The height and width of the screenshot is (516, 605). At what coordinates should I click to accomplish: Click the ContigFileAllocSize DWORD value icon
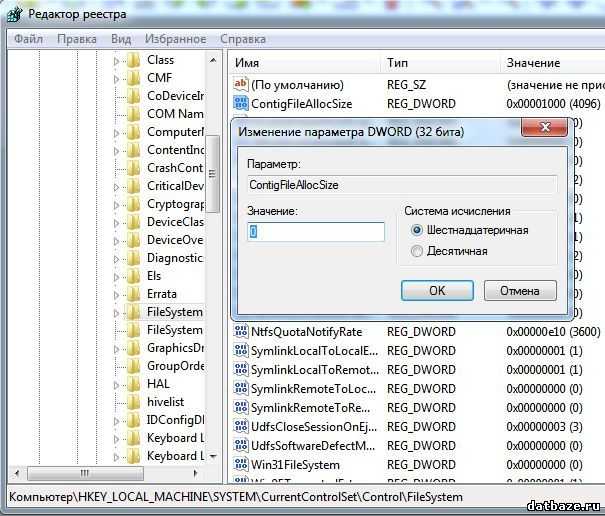point(241,103)
